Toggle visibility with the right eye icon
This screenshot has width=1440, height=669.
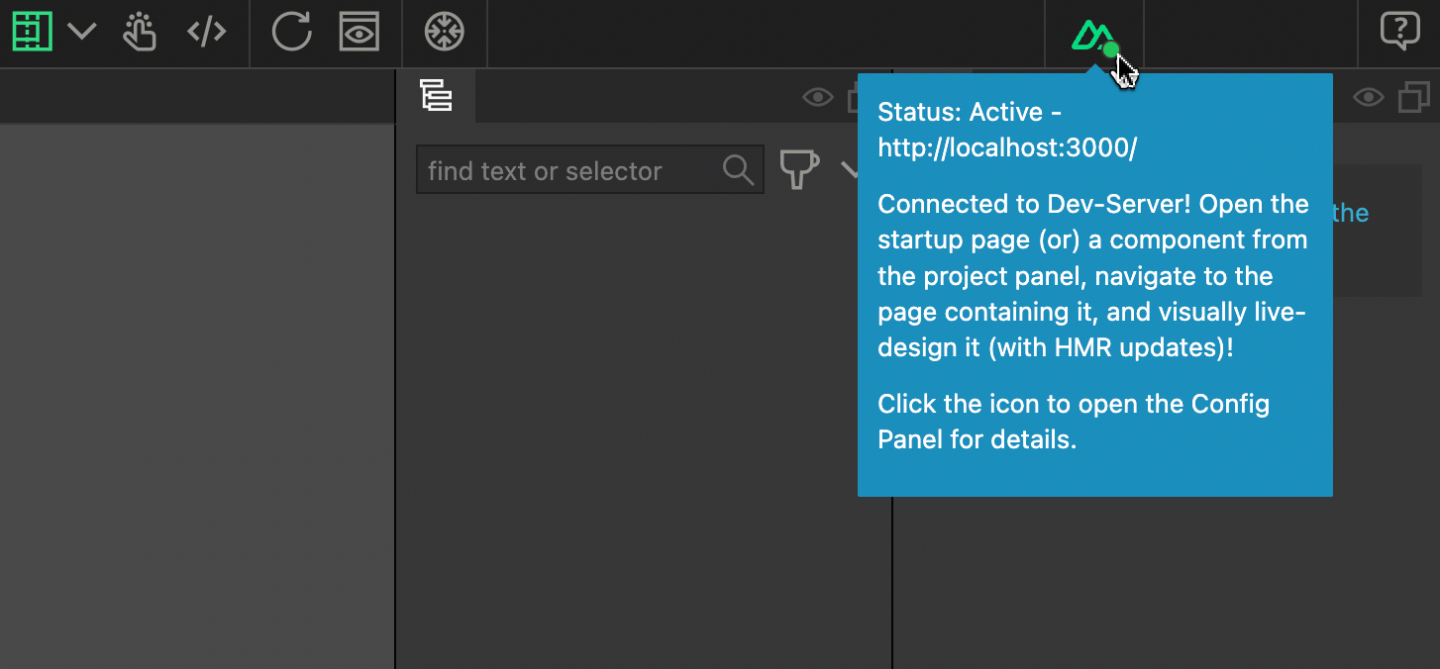1368,97
